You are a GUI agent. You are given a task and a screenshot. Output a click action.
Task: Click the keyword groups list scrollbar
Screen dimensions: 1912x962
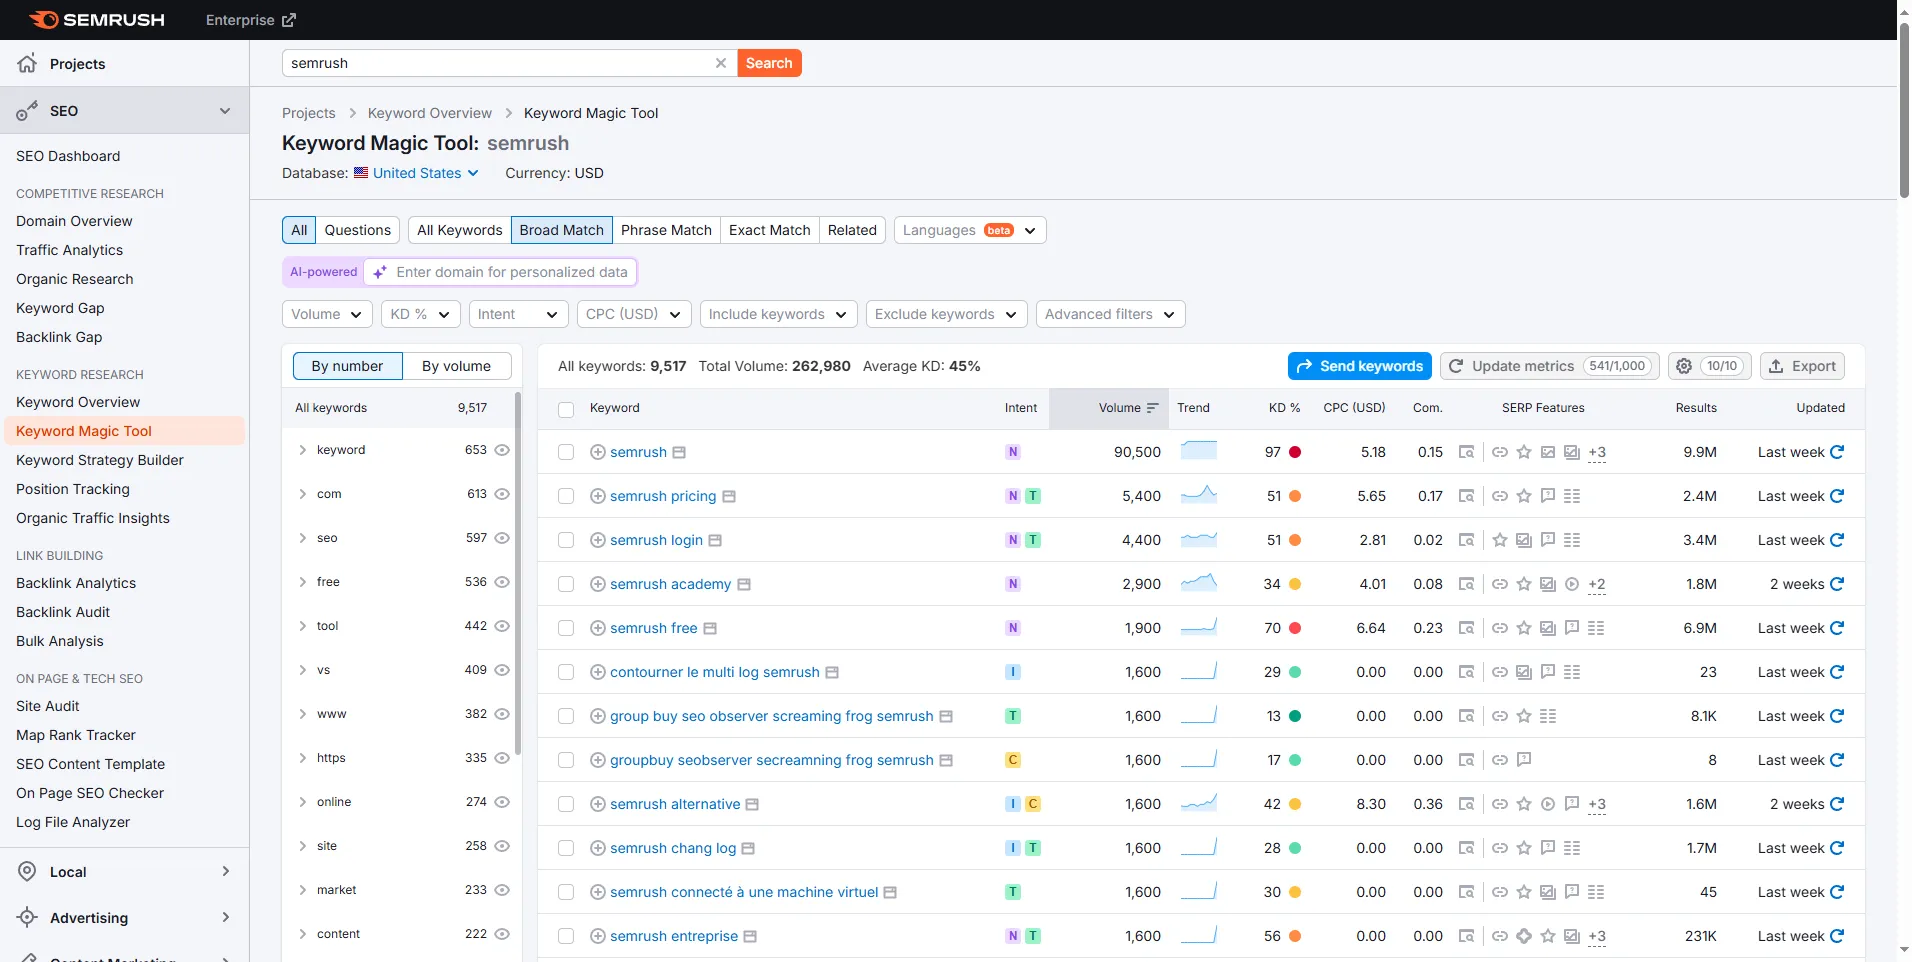518,573
